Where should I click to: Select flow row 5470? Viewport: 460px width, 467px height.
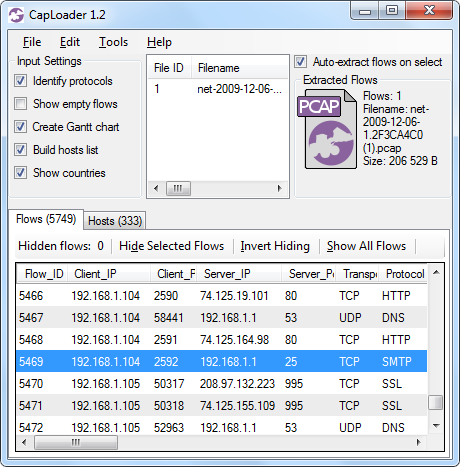tap(222, 384)
